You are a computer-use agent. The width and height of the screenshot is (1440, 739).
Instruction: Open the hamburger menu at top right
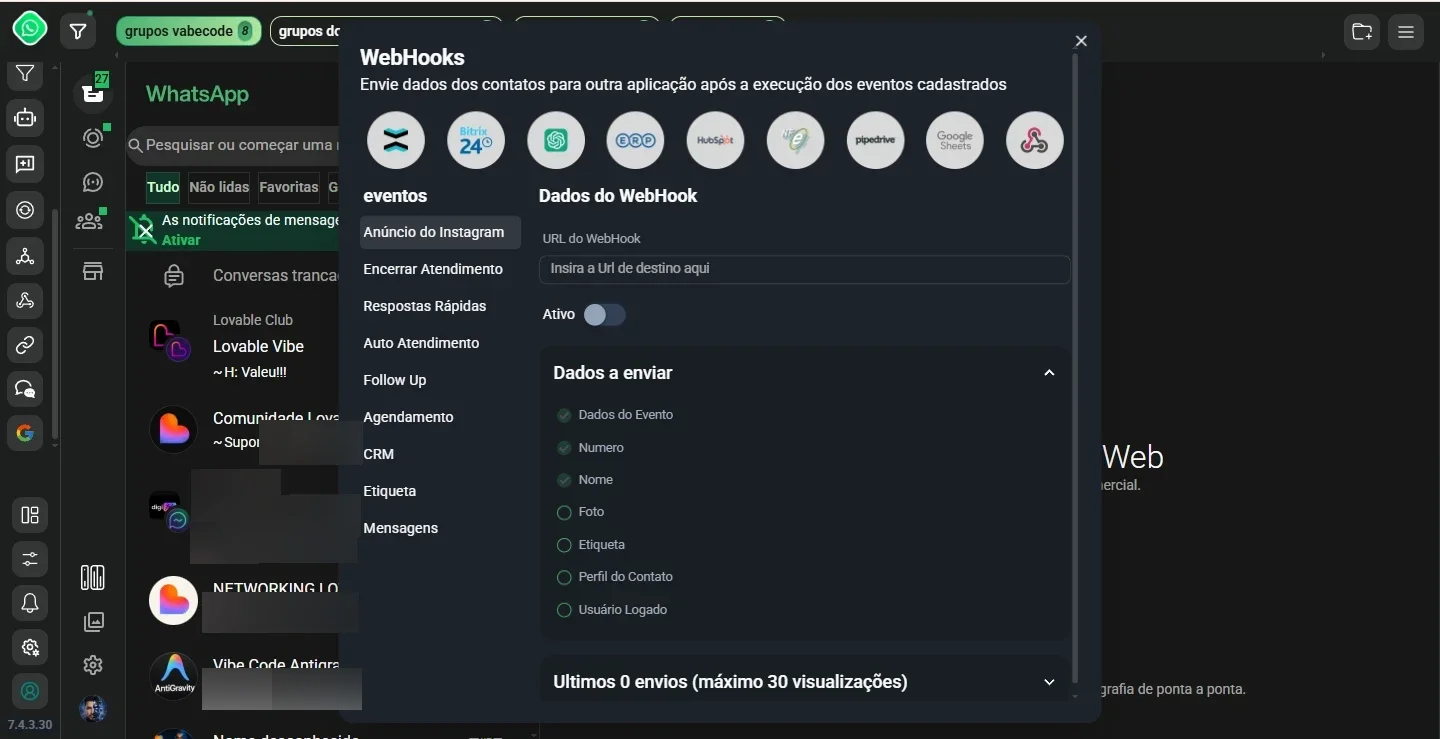(1406, 32)
